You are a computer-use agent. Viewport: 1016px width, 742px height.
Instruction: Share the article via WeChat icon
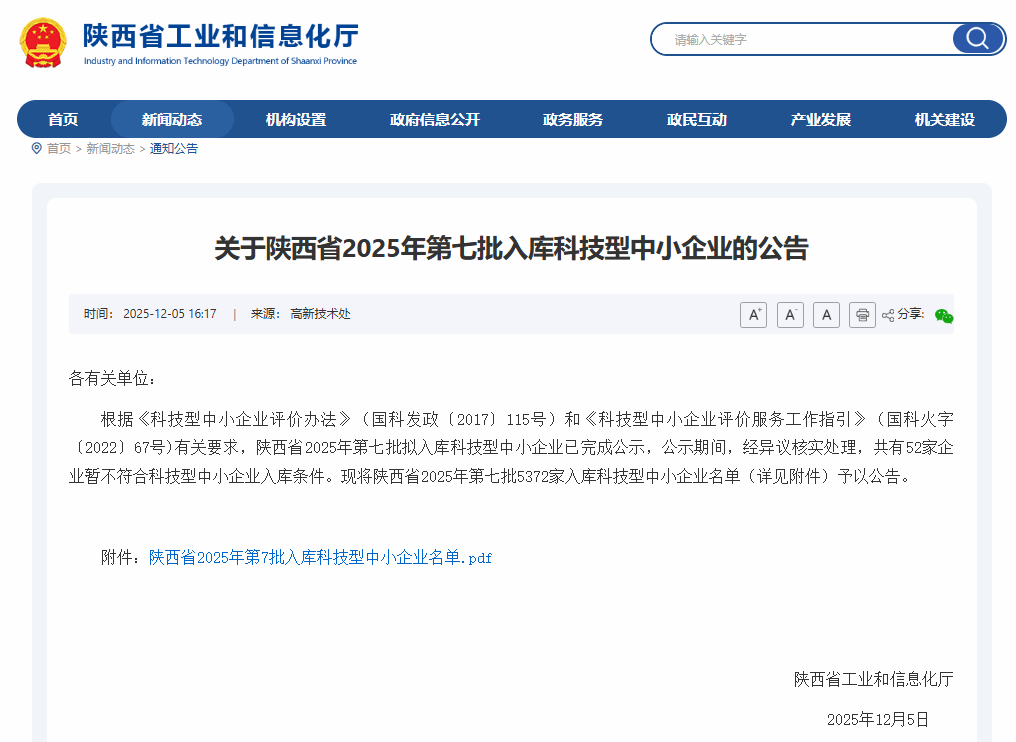(x=943, y=316)
